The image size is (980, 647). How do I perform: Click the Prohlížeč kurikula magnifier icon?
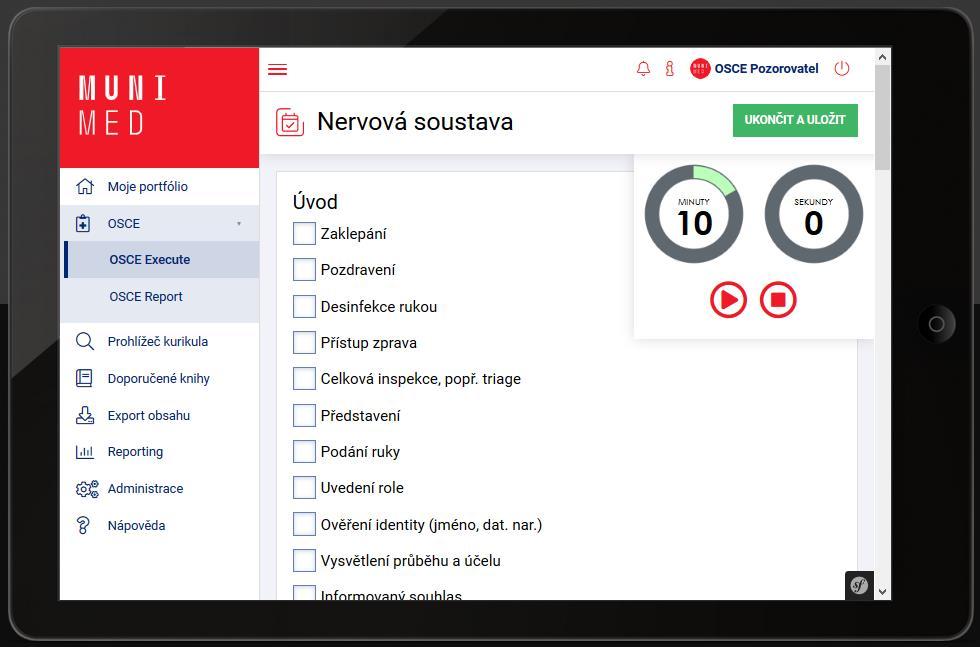(x=84, y=341)
